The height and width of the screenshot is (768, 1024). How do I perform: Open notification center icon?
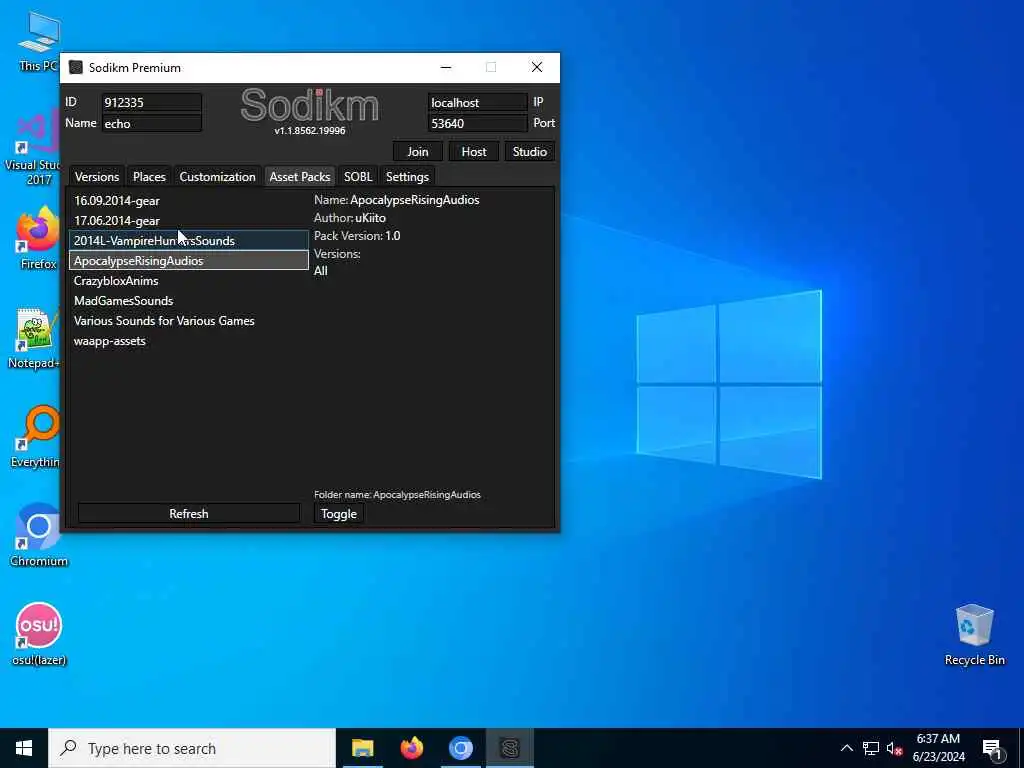click(992, 749)
